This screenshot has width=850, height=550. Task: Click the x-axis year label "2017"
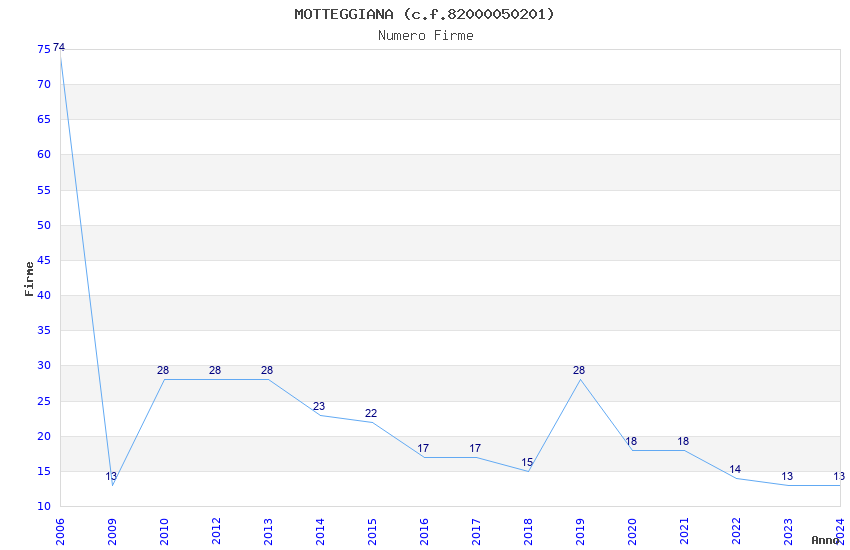click(476, 532)
